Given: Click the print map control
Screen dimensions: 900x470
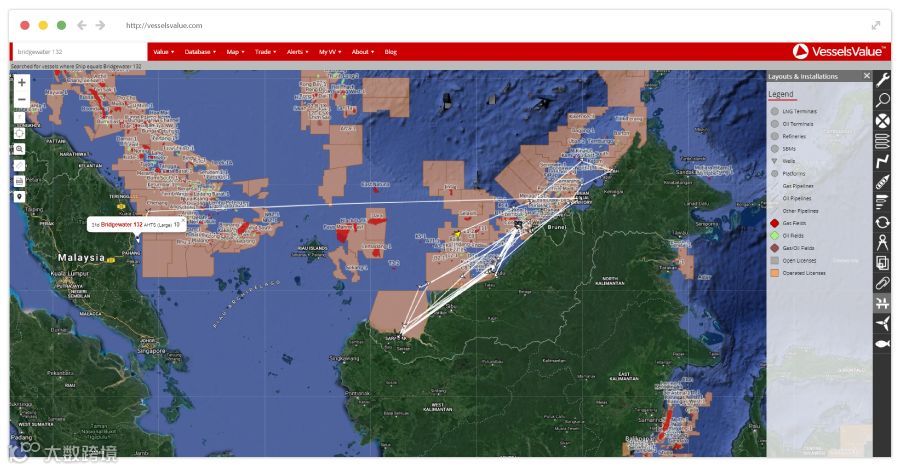Looking at the screenshot, I should coord(20,181).
